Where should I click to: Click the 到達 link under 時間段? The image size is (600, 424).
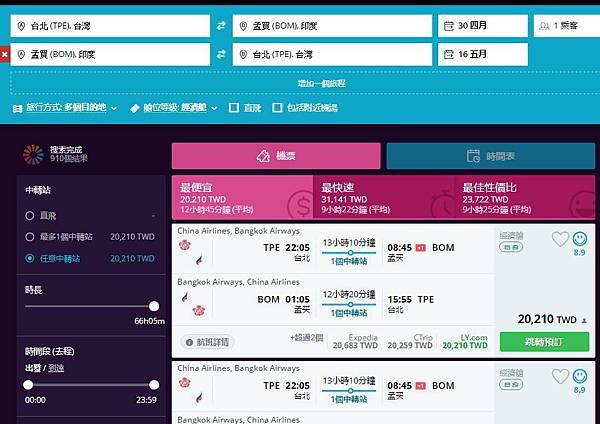tap(56, 368)
